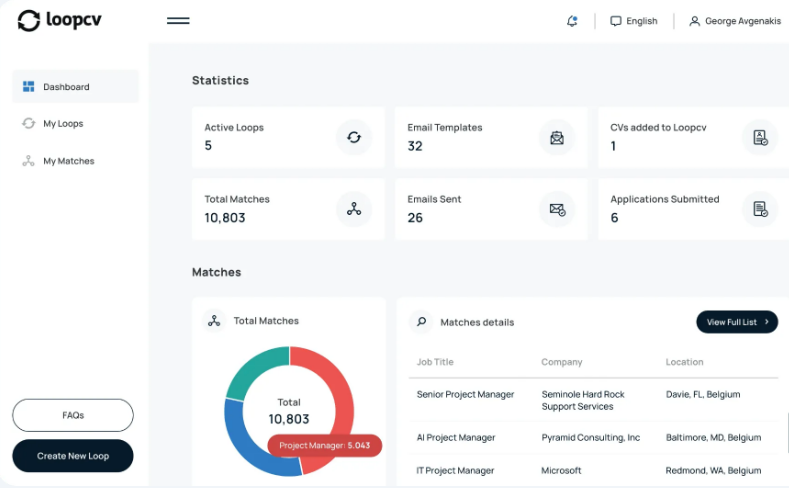789x488 pixels.
Task: Click the Email Templates envelope icon
Action: (x=557, y=137)
